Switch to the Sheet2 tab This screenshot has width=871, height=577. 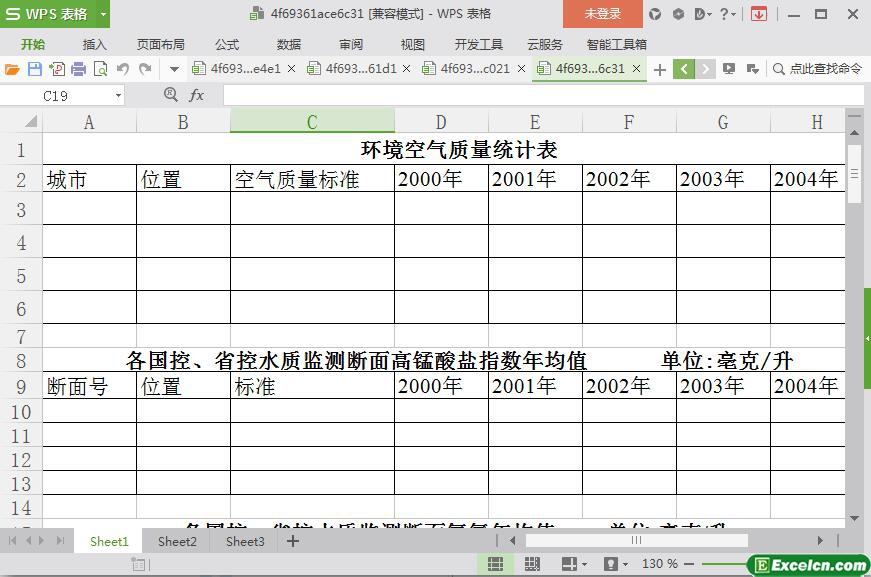coord(177,541)
